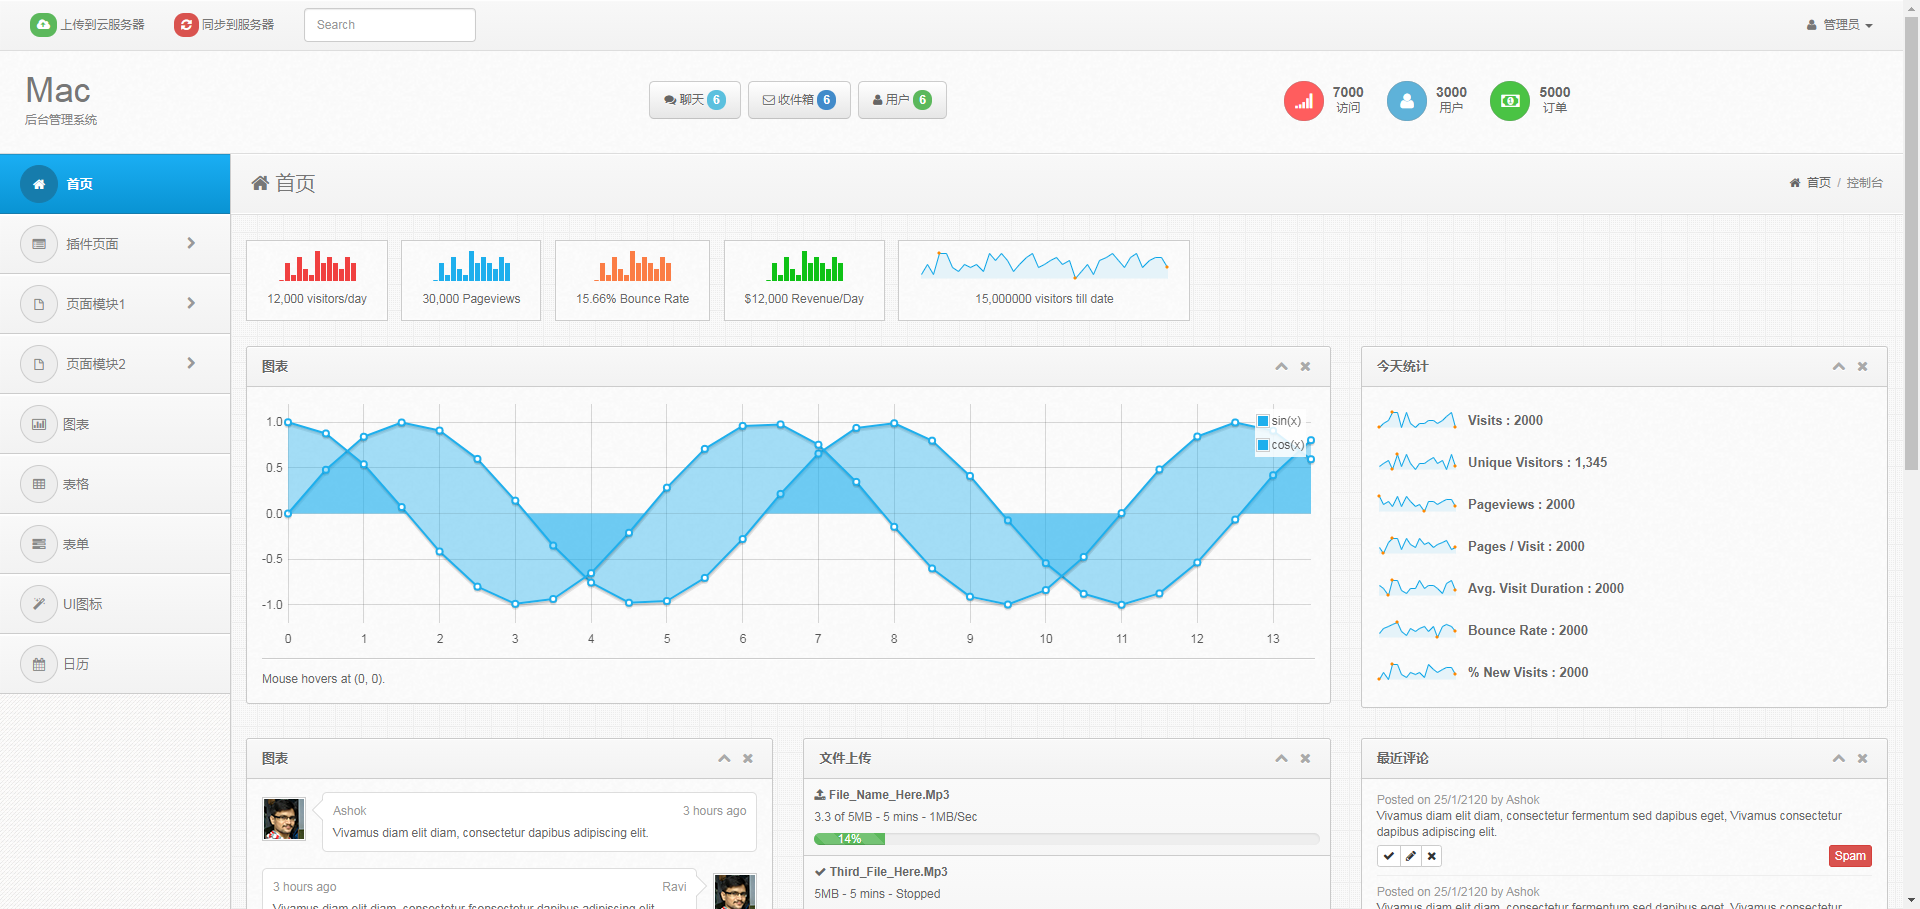Click the Search input field
Viewport: 1920px width, 909px height.
[389, 25]
